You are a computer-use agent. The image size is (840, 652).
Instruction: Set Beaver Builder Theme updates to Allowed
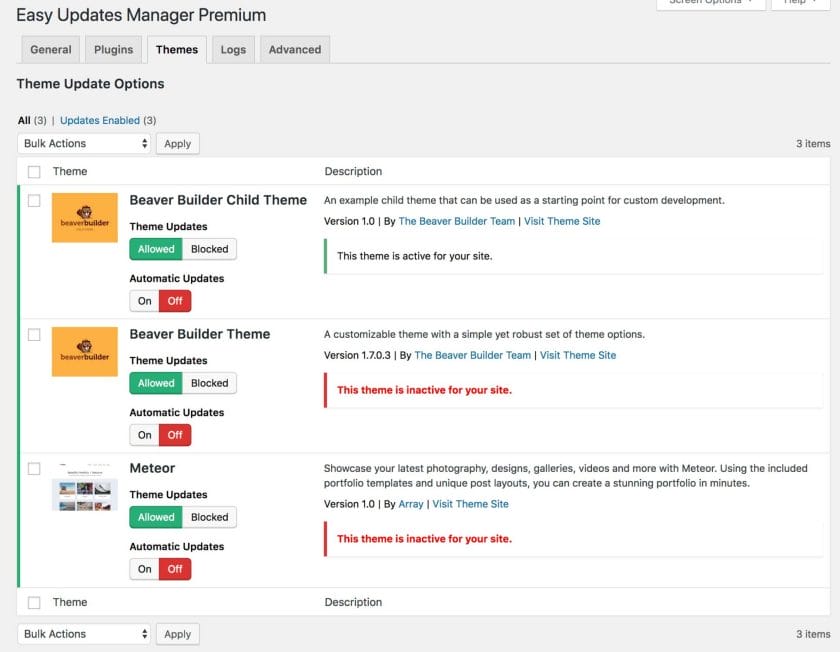click(156, 383)
